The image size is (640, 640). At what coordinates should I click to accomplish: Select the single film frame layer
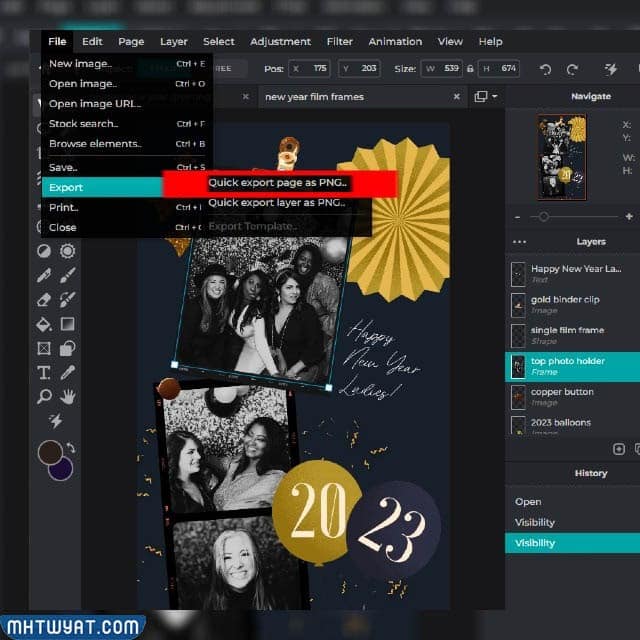click(x=572, y=335)
